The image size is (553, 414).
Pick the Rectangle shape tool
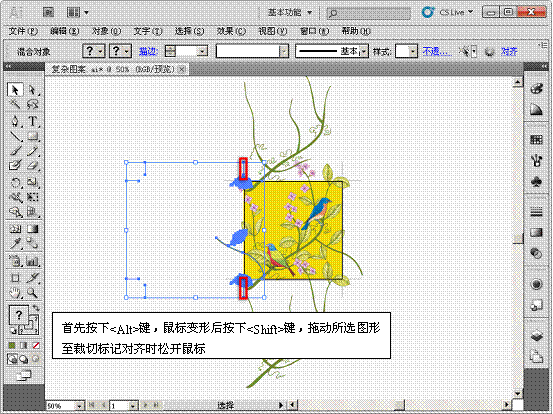pyautogui.click(x=32, y=136)
